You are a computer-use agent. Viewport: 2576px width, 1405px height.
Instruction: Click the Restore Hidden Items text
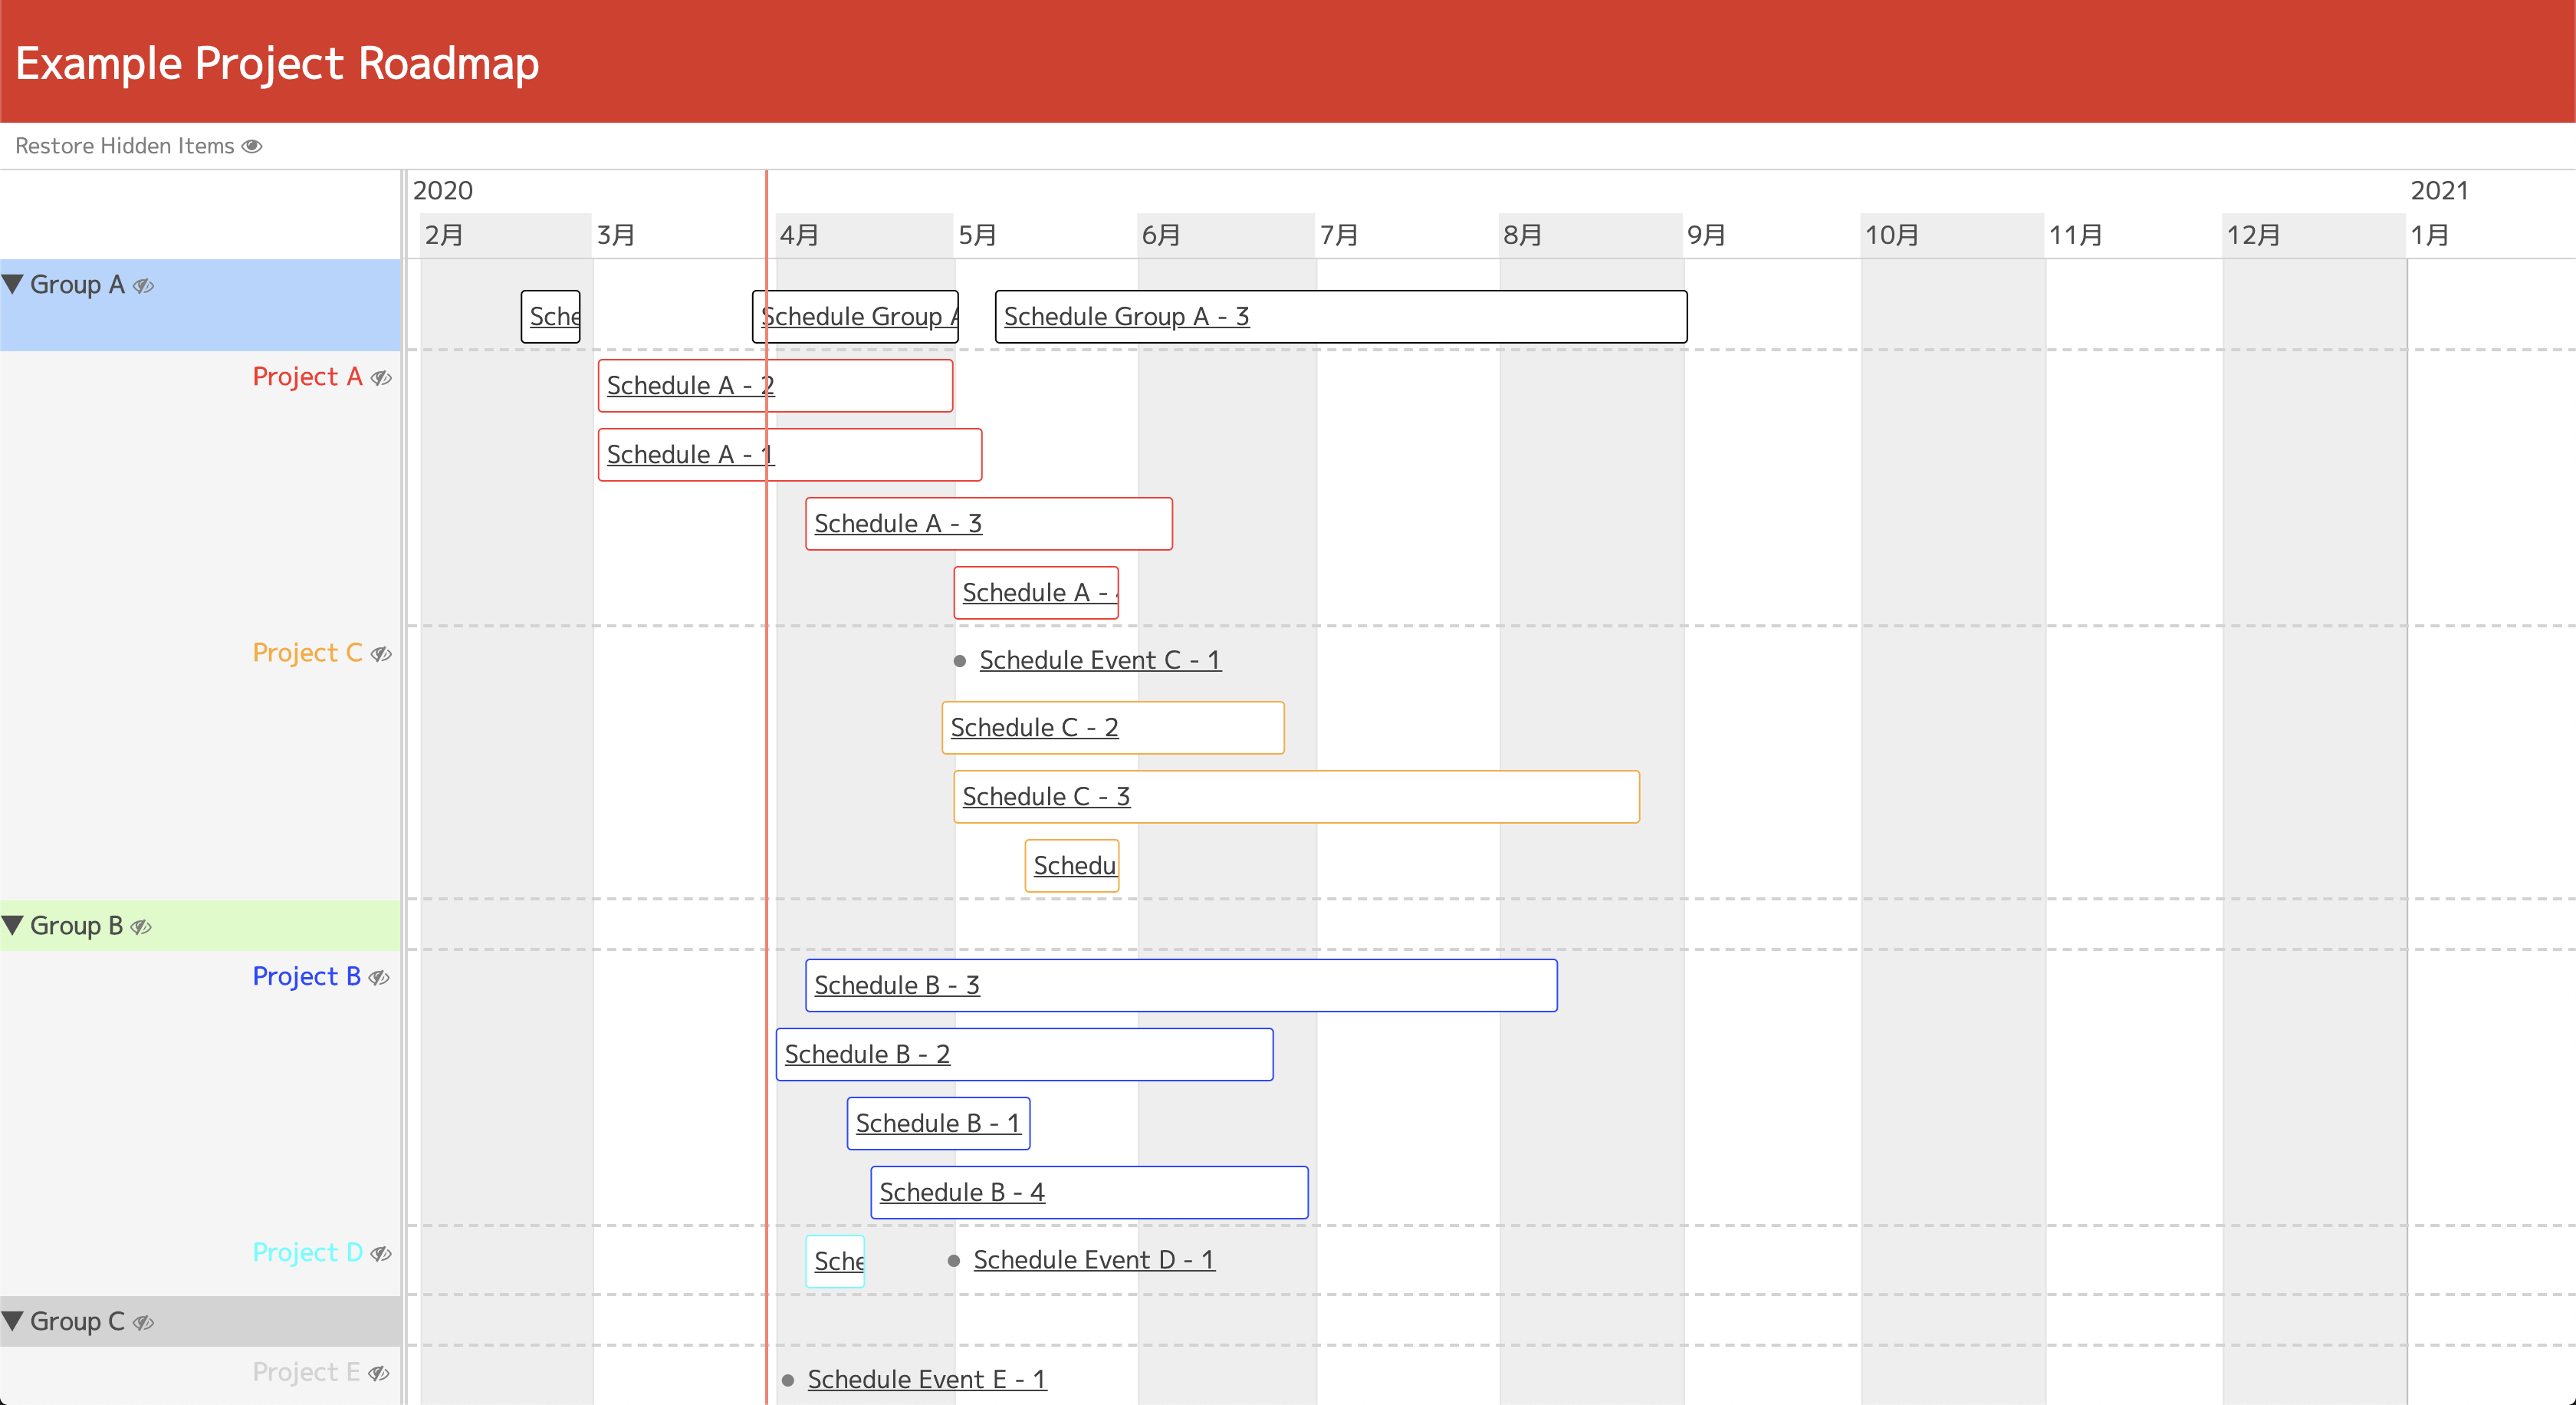pyautogui.click(x=125, y=146)
